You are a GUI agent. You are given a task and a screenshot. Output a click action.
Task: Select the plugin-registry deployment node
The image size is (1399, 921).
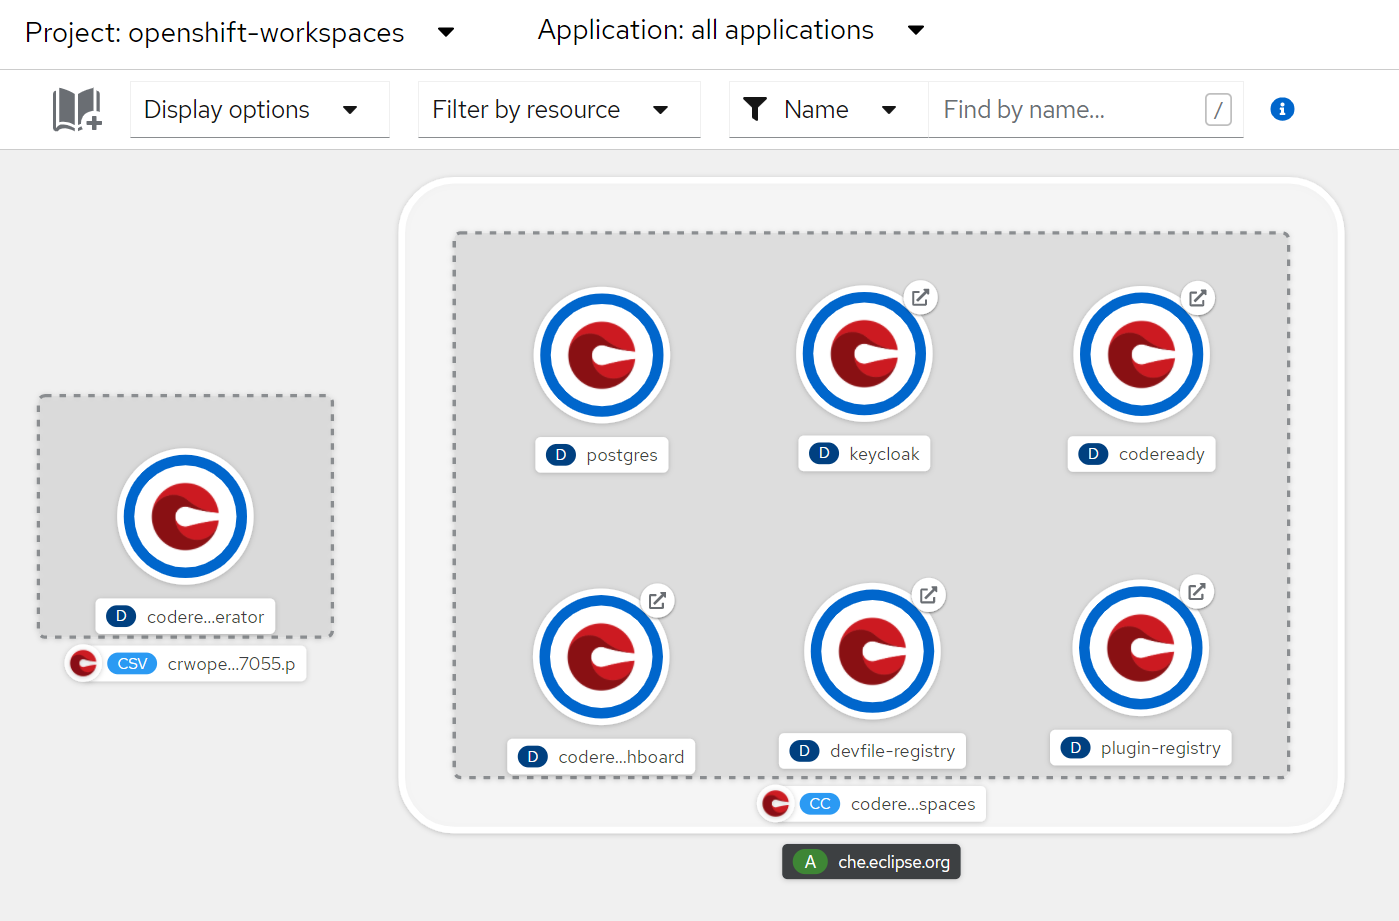tap(1140, 648)
